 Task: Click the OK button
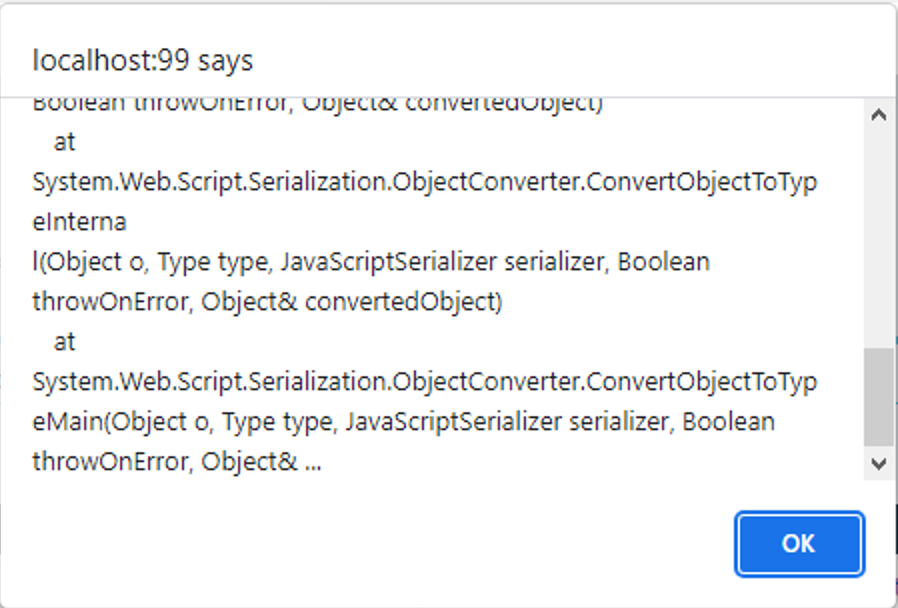tap(798, 543)
